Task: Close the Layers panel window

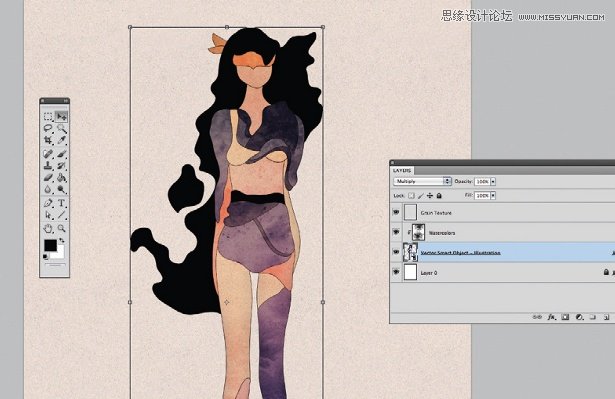Action: click(392, 162)
